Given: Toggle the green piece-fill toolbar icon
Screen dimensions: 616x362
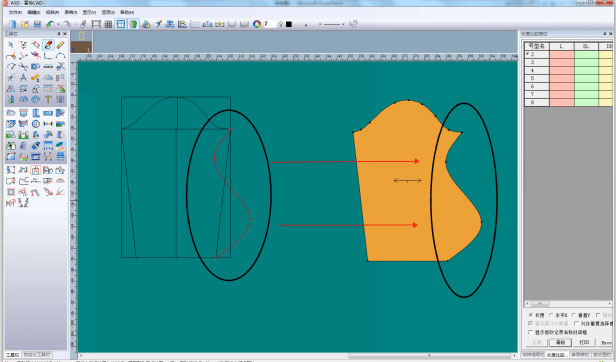Looking at the screenshot, I should point(133,24).
